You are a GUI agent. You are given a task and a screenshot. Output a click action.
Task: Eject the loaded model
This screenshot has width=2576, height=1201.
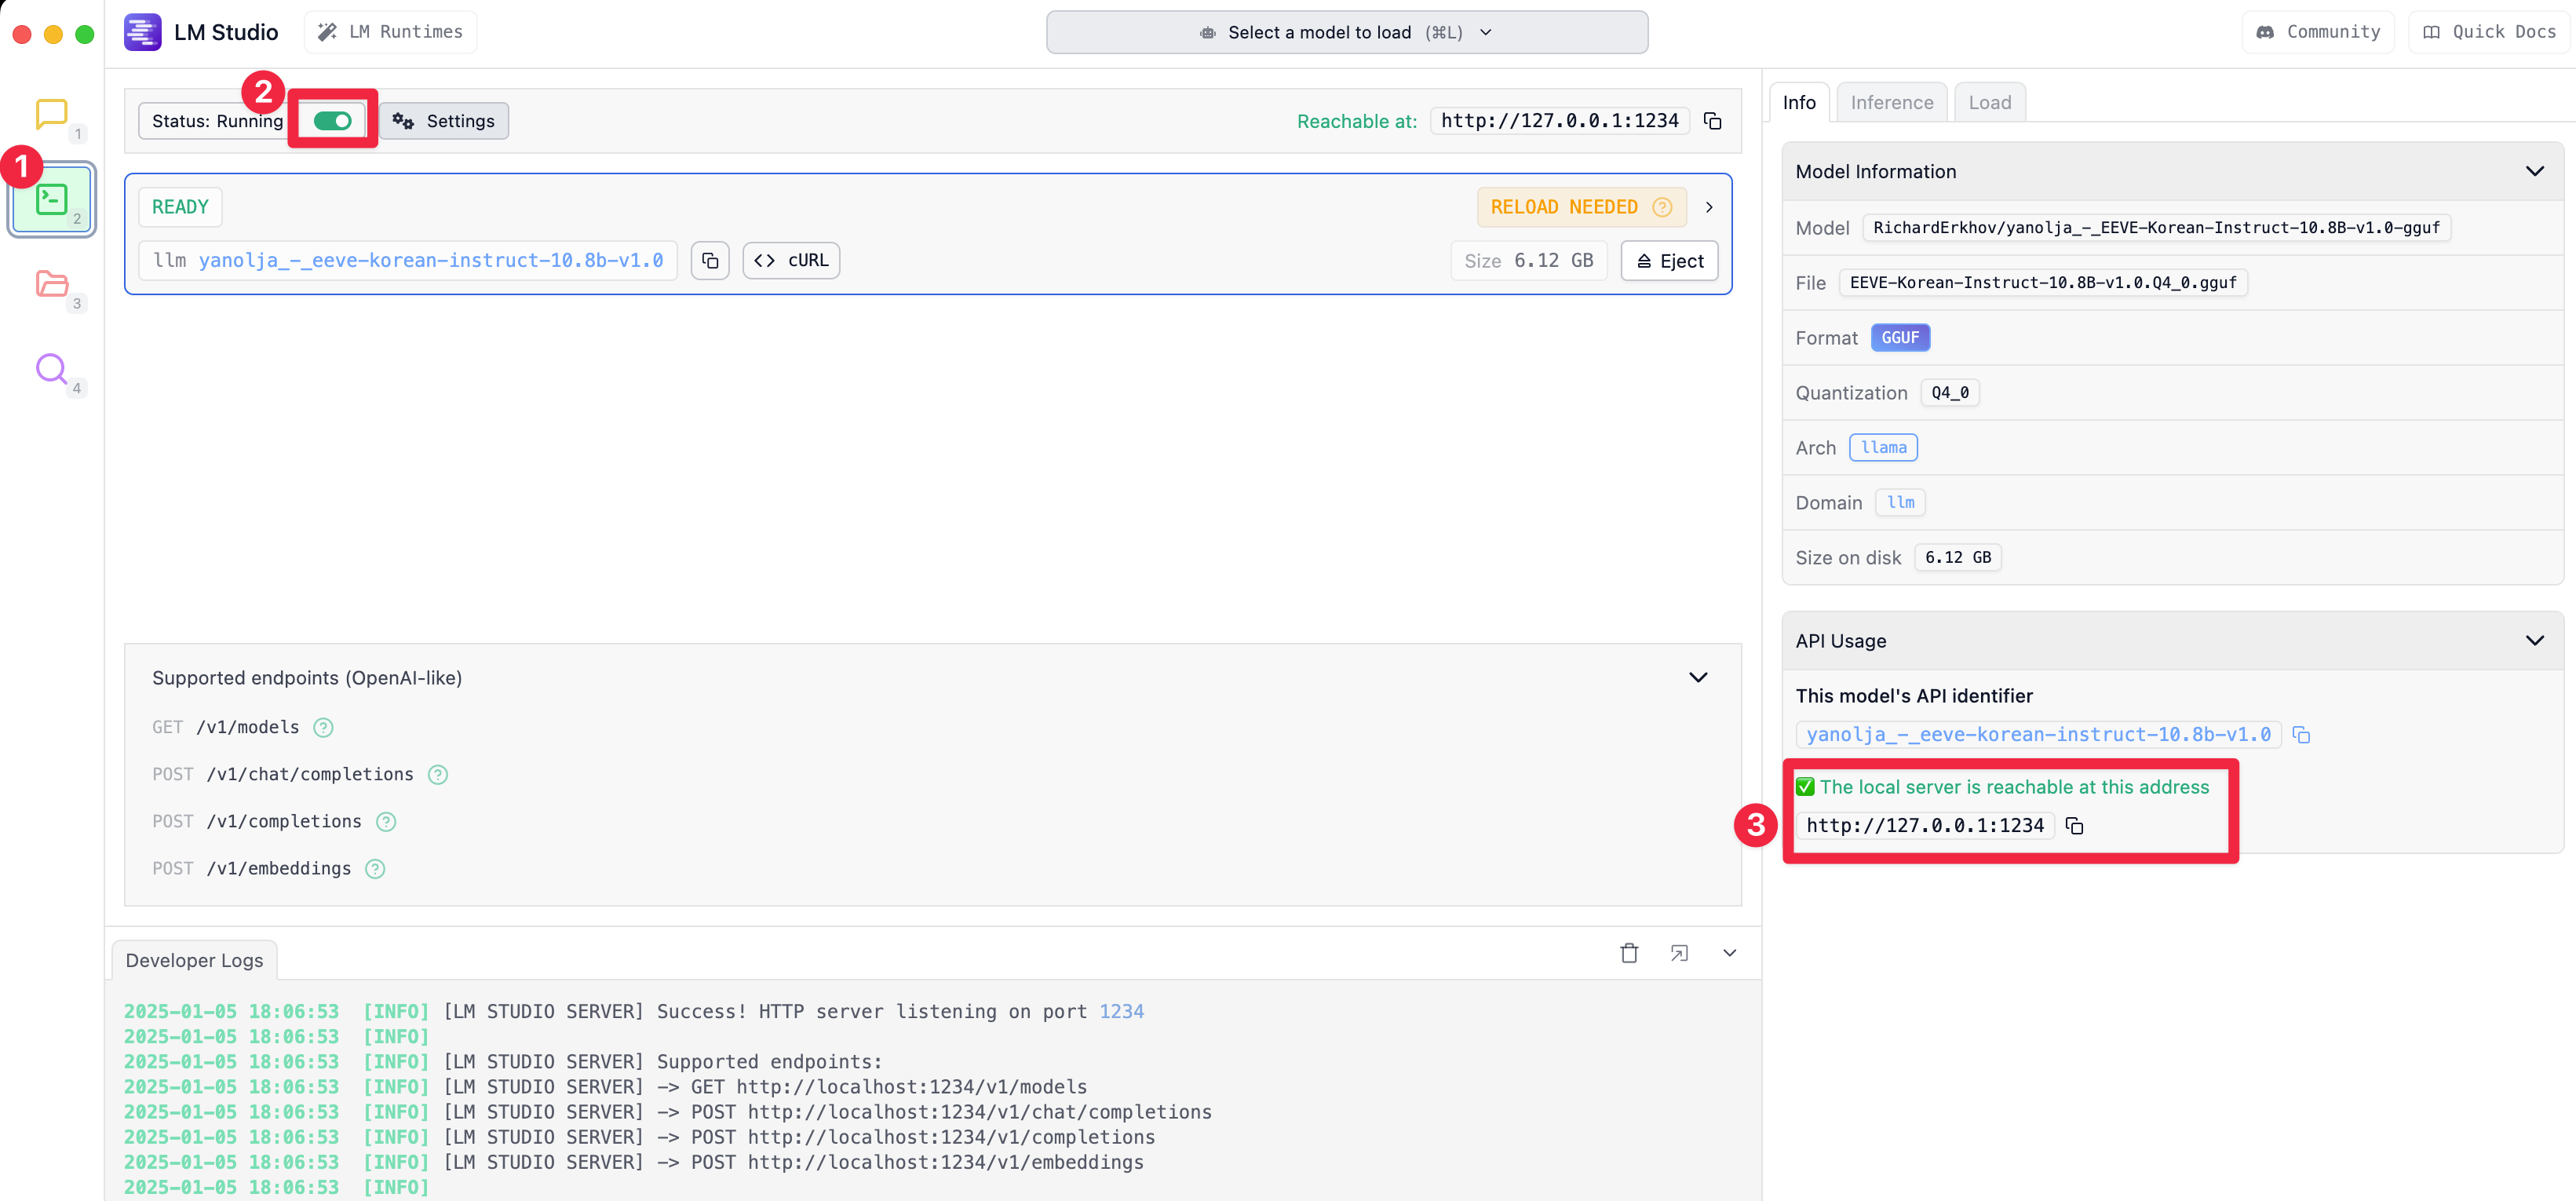(1669, 261)
